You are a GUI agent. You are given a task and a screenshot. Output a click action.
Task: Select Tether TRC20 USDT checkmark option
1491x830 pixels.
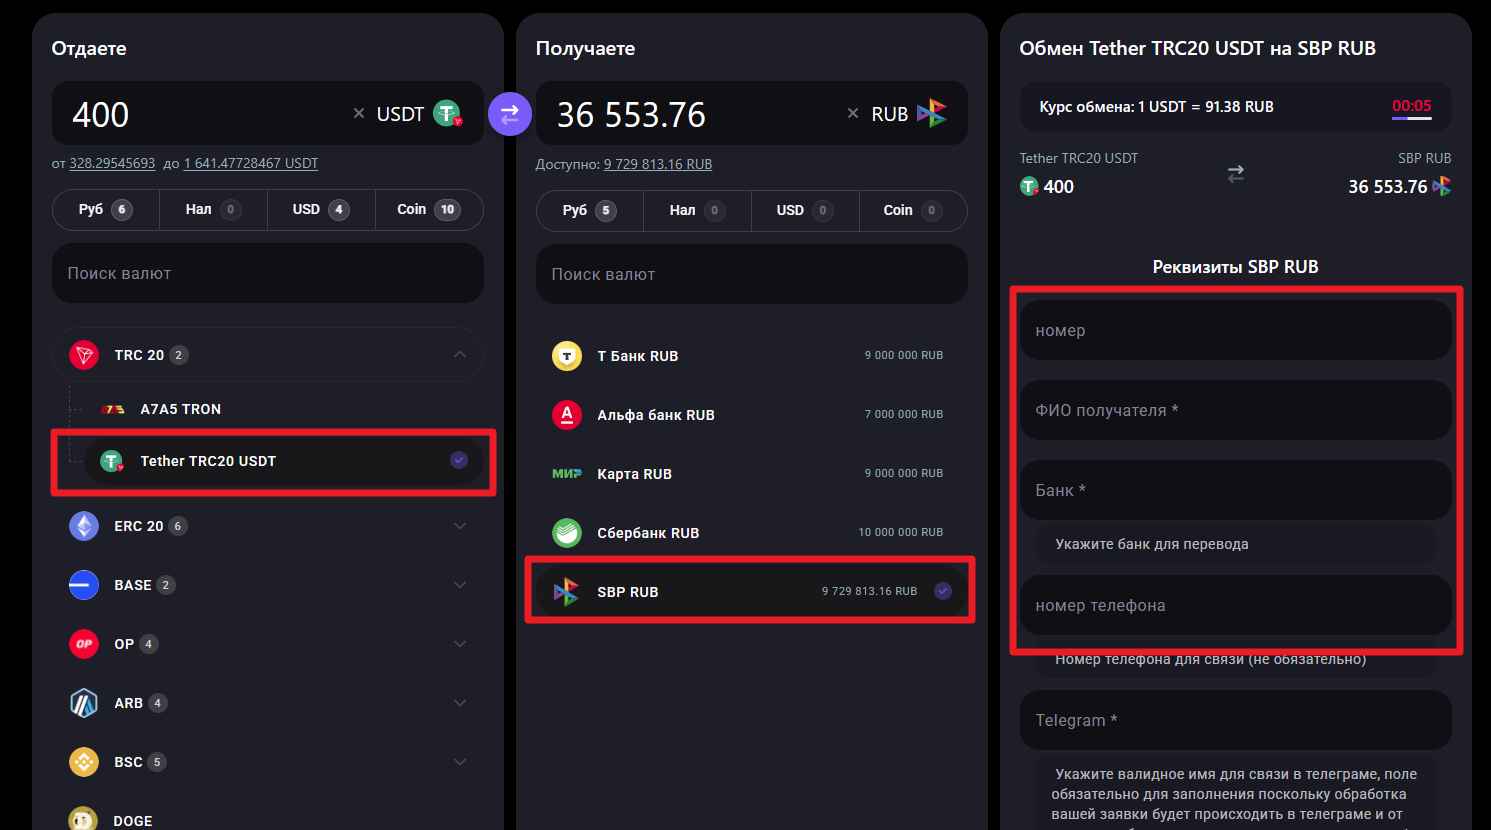tap(459, 460)
